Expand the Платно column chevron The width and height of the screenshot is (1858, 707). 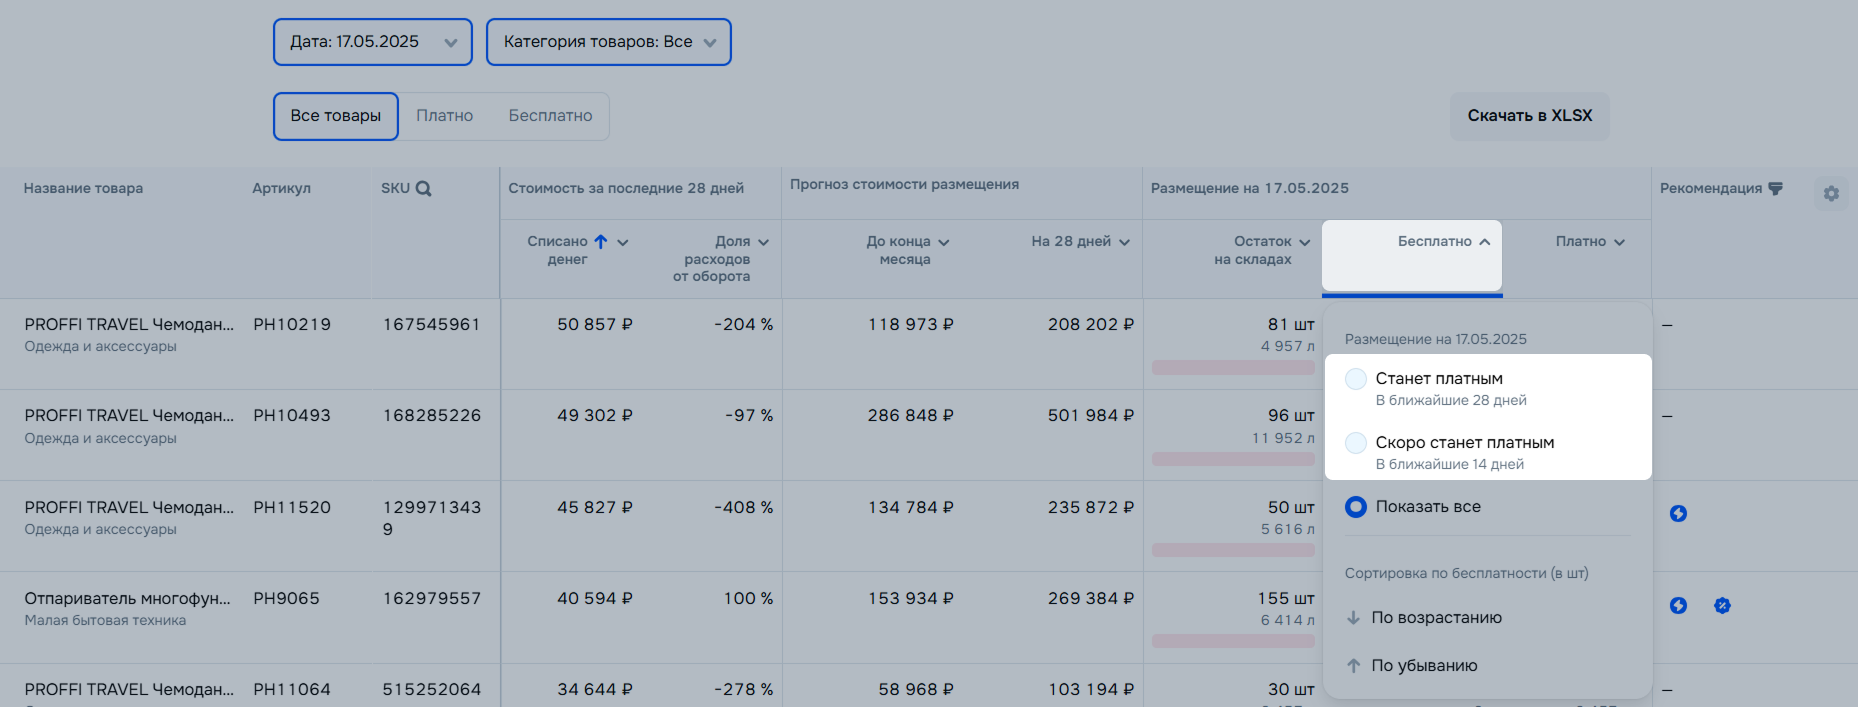1619,242
